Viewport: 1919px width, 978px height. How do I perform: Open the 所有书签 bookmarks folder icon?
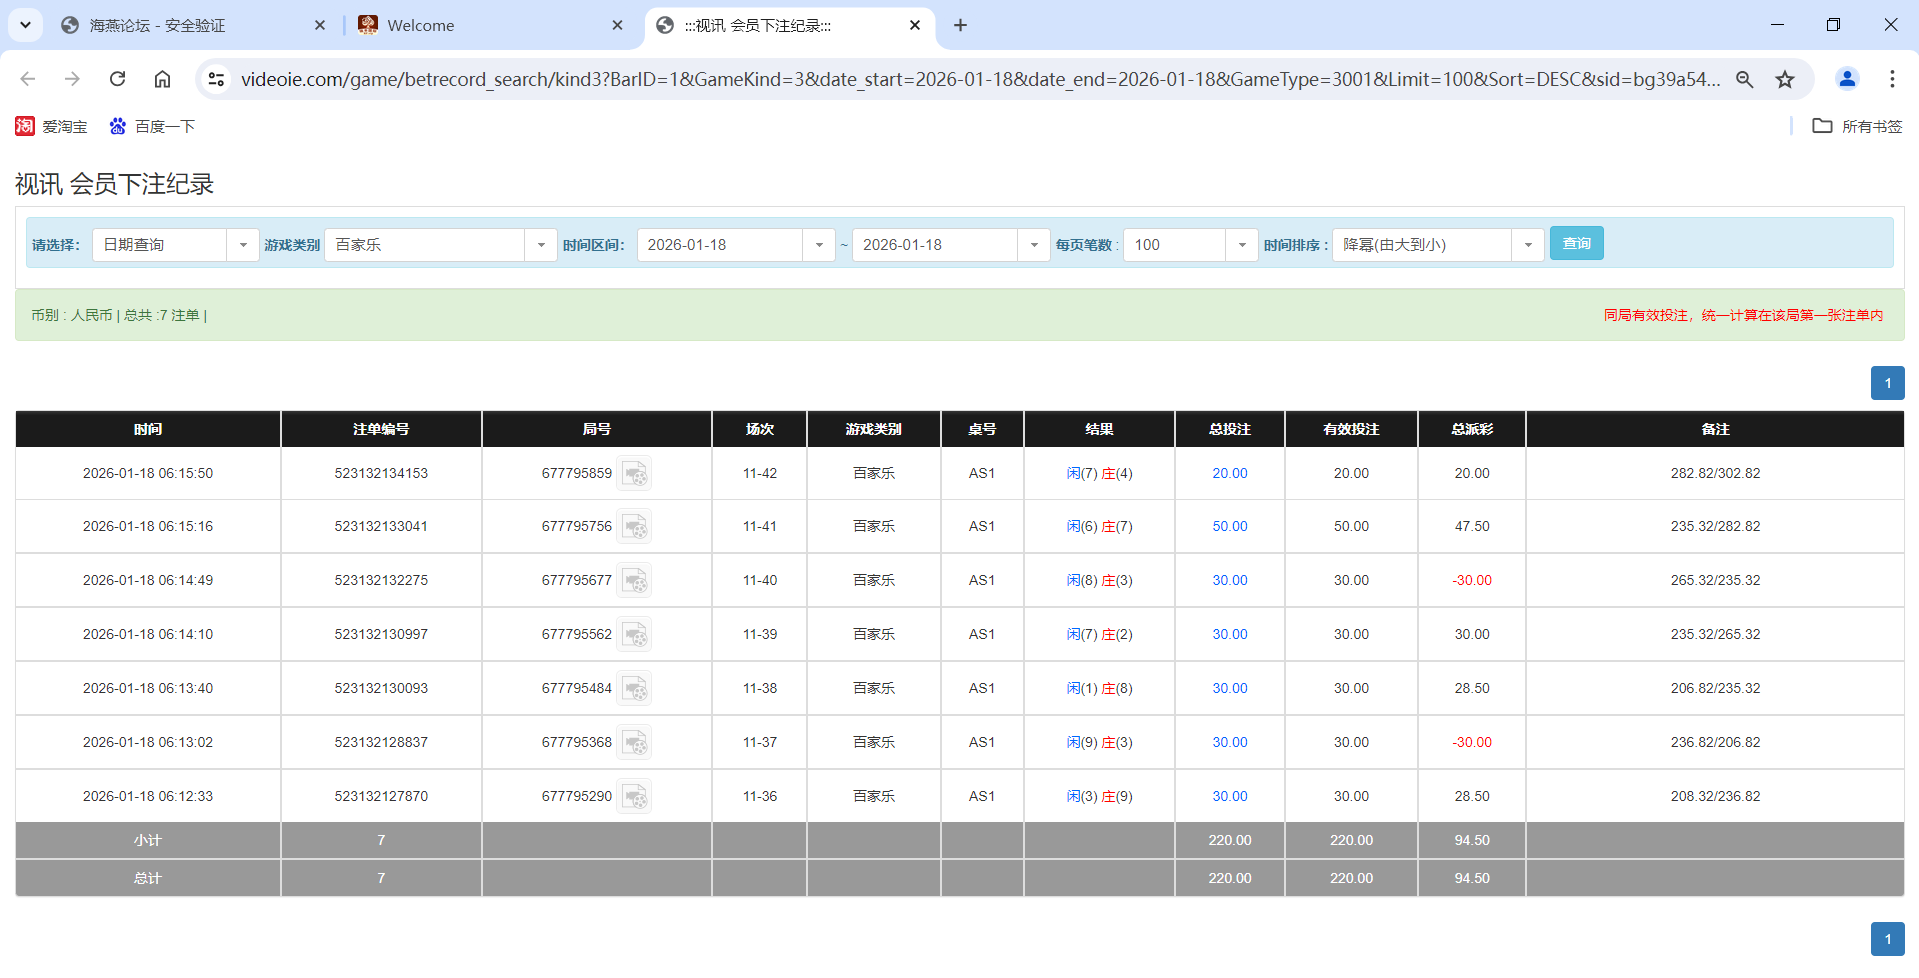[x=1824, y=126]
